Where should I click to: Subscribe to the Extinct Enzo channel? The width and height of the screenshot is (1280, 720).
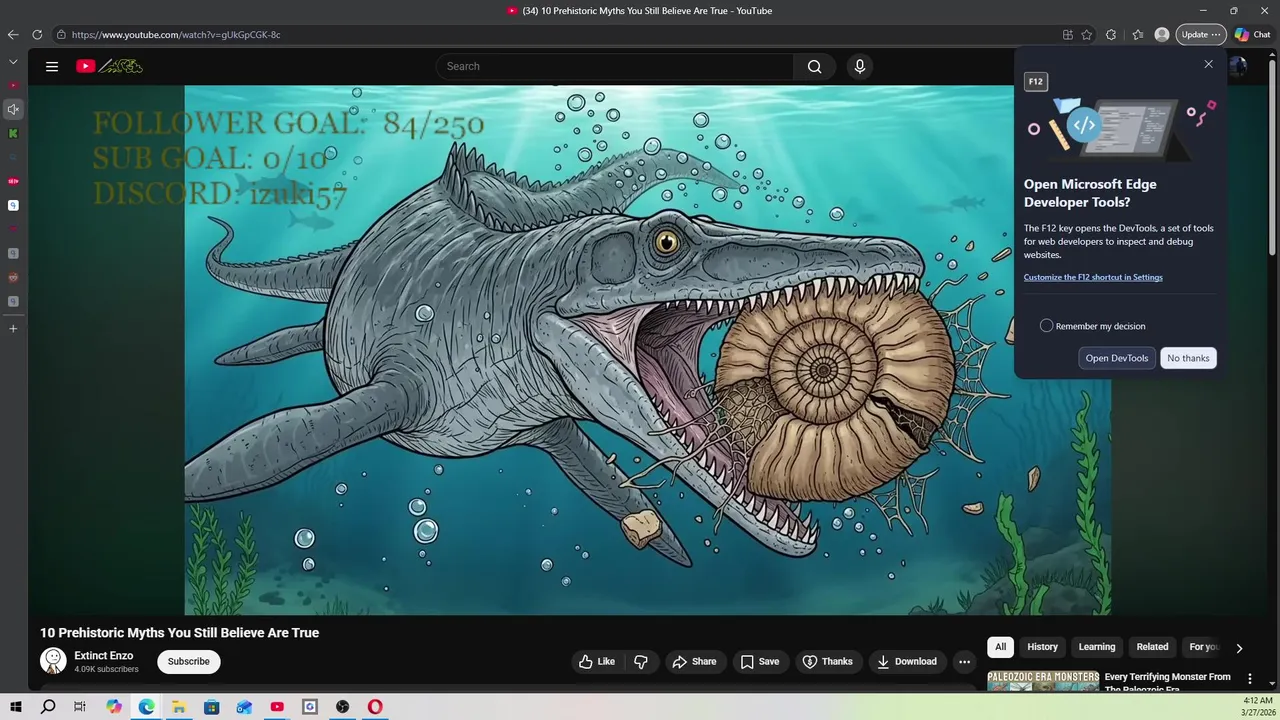point(189,661)
